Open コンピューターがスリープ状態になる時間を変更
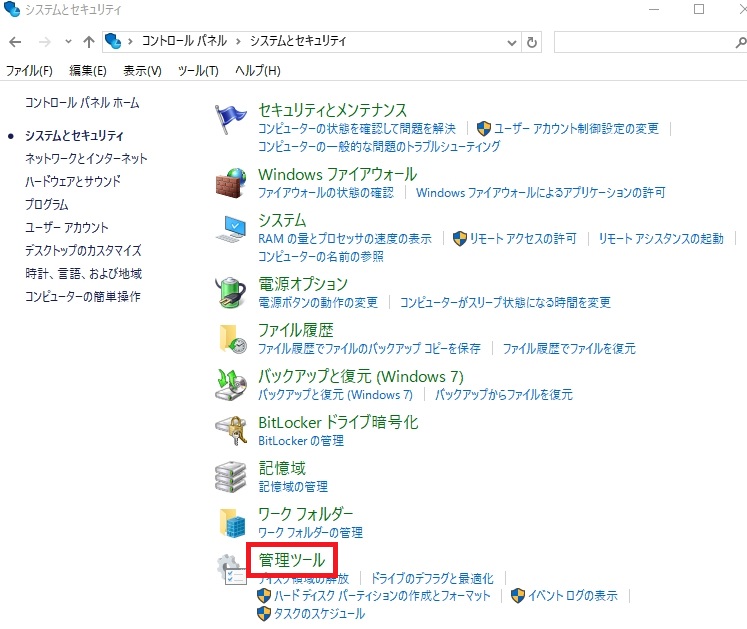The width and height of the screenshot is (747, 629). tap(505, 302)
